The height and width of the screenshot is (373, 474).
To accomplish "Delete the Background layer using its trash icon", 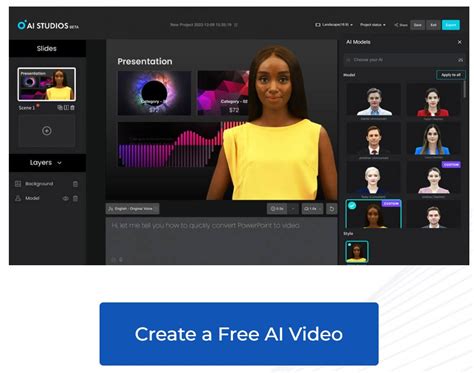I will (75, 184).
